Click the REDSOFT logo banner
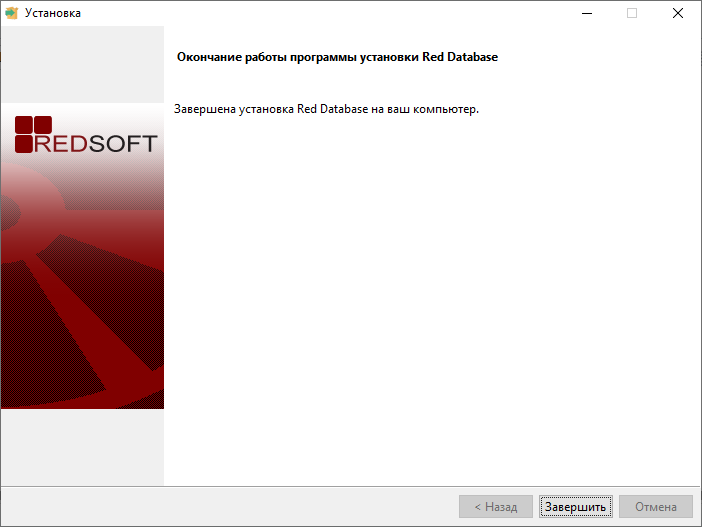The image size is (702, 527). (82, 256)
